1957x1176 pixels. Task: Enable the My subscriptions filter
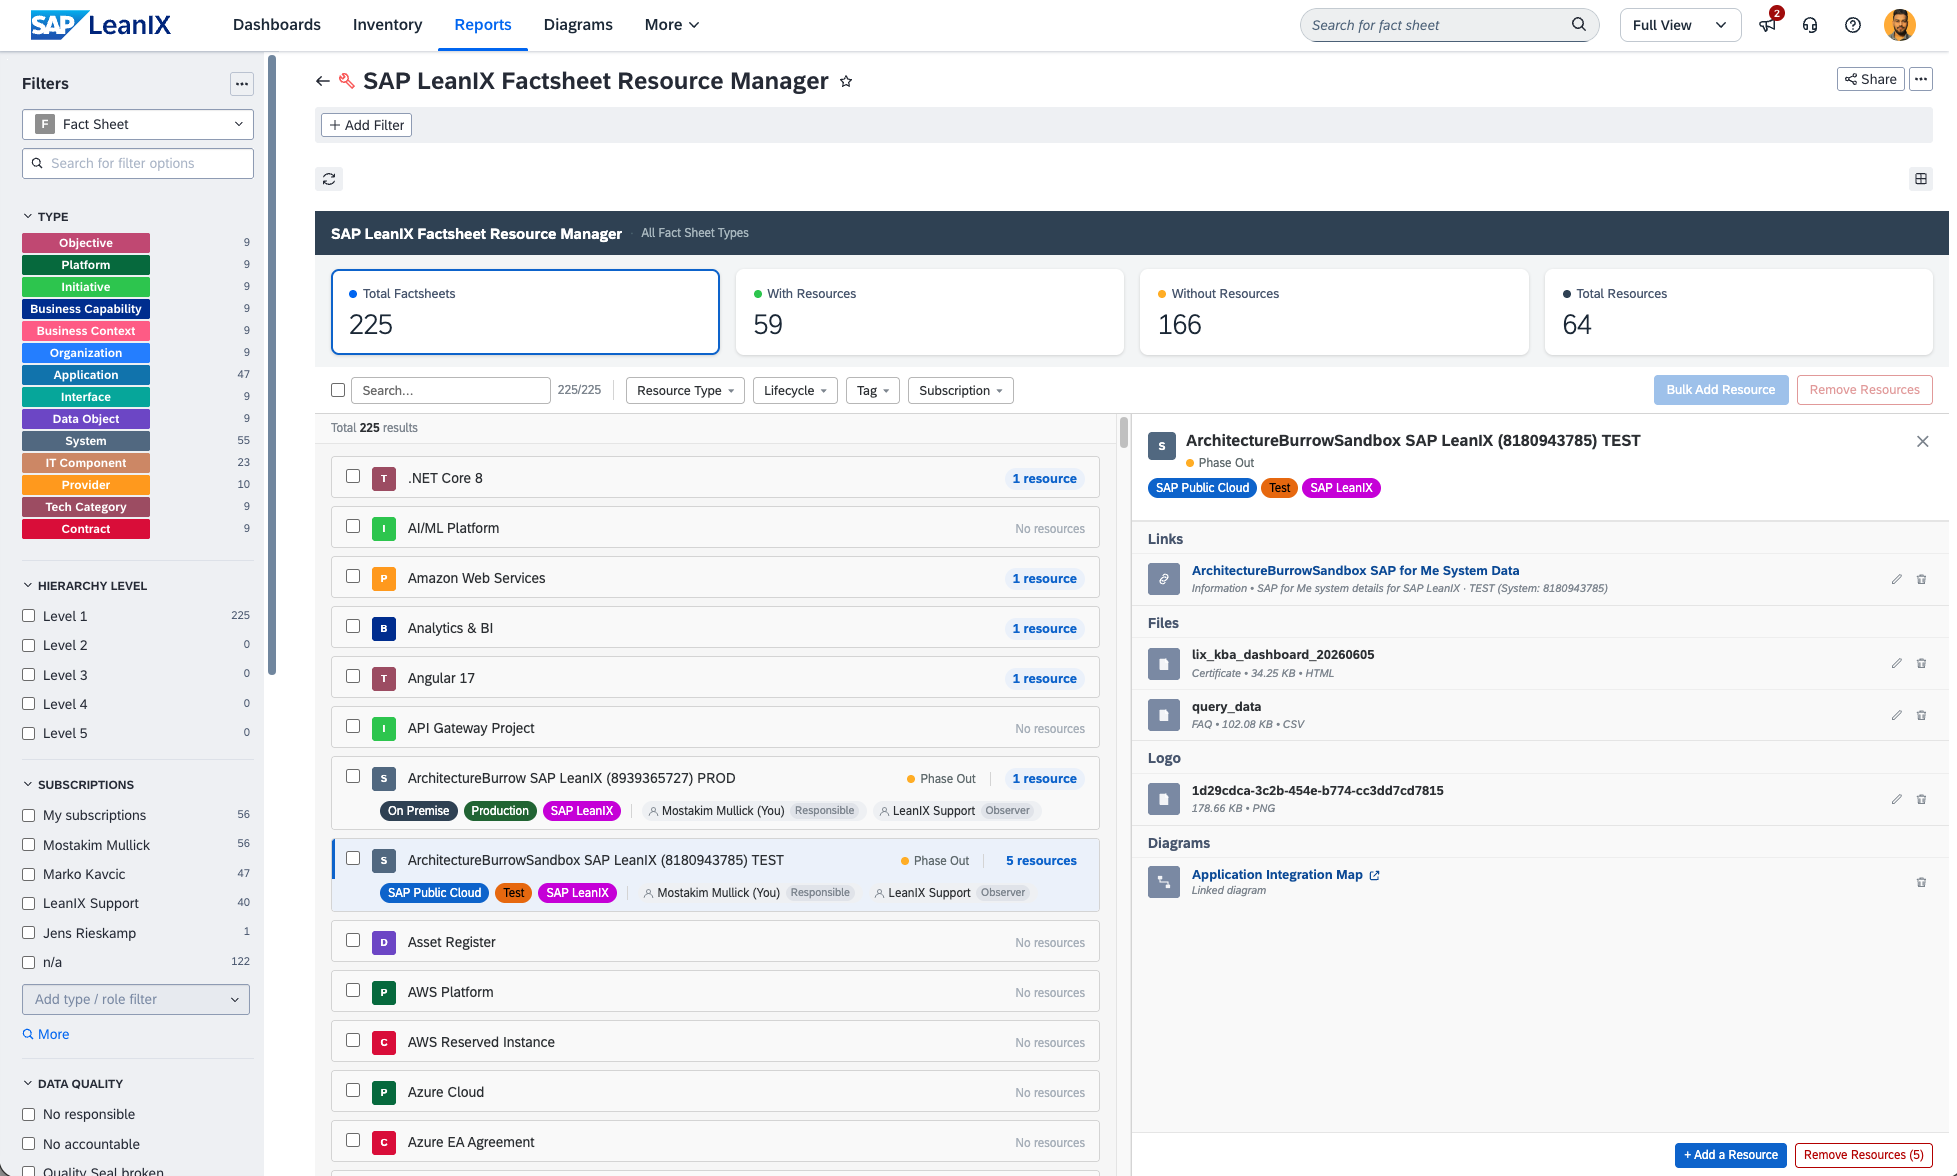[29, 815]
